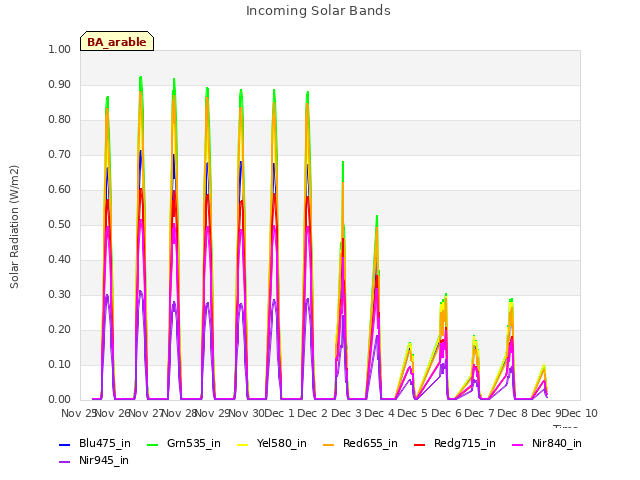Click the Grn535_in green legend swatch

coord(152,444)
